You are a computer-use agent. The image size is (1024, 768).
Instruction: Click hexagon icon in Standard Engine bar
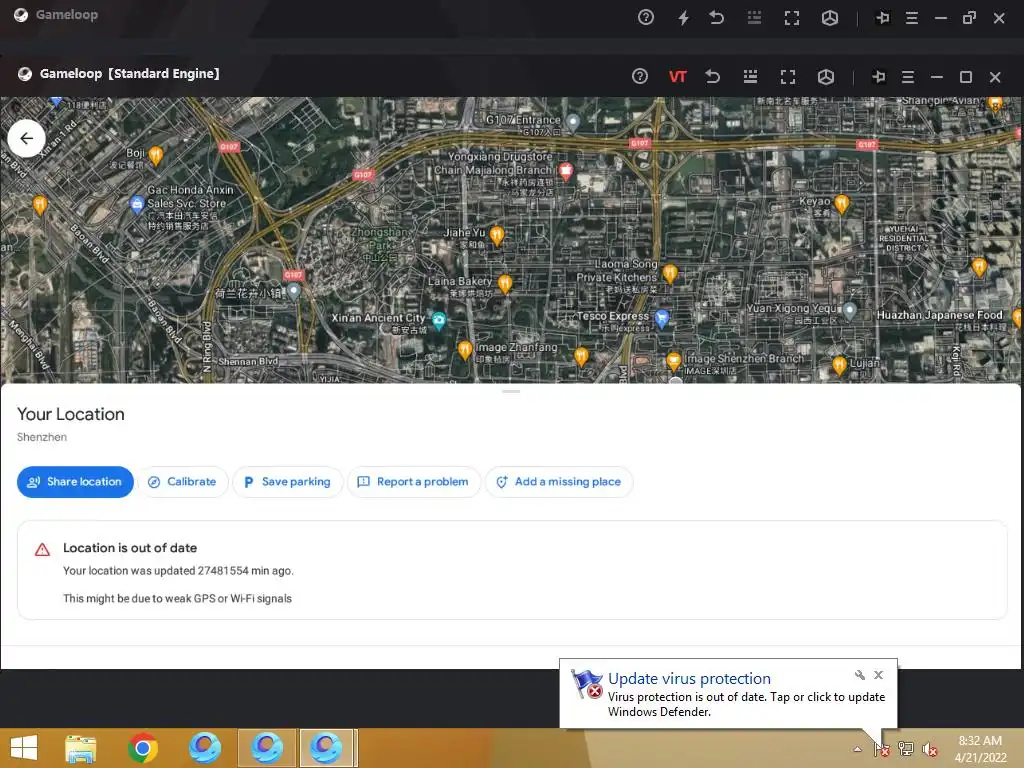tap(825, 76)
